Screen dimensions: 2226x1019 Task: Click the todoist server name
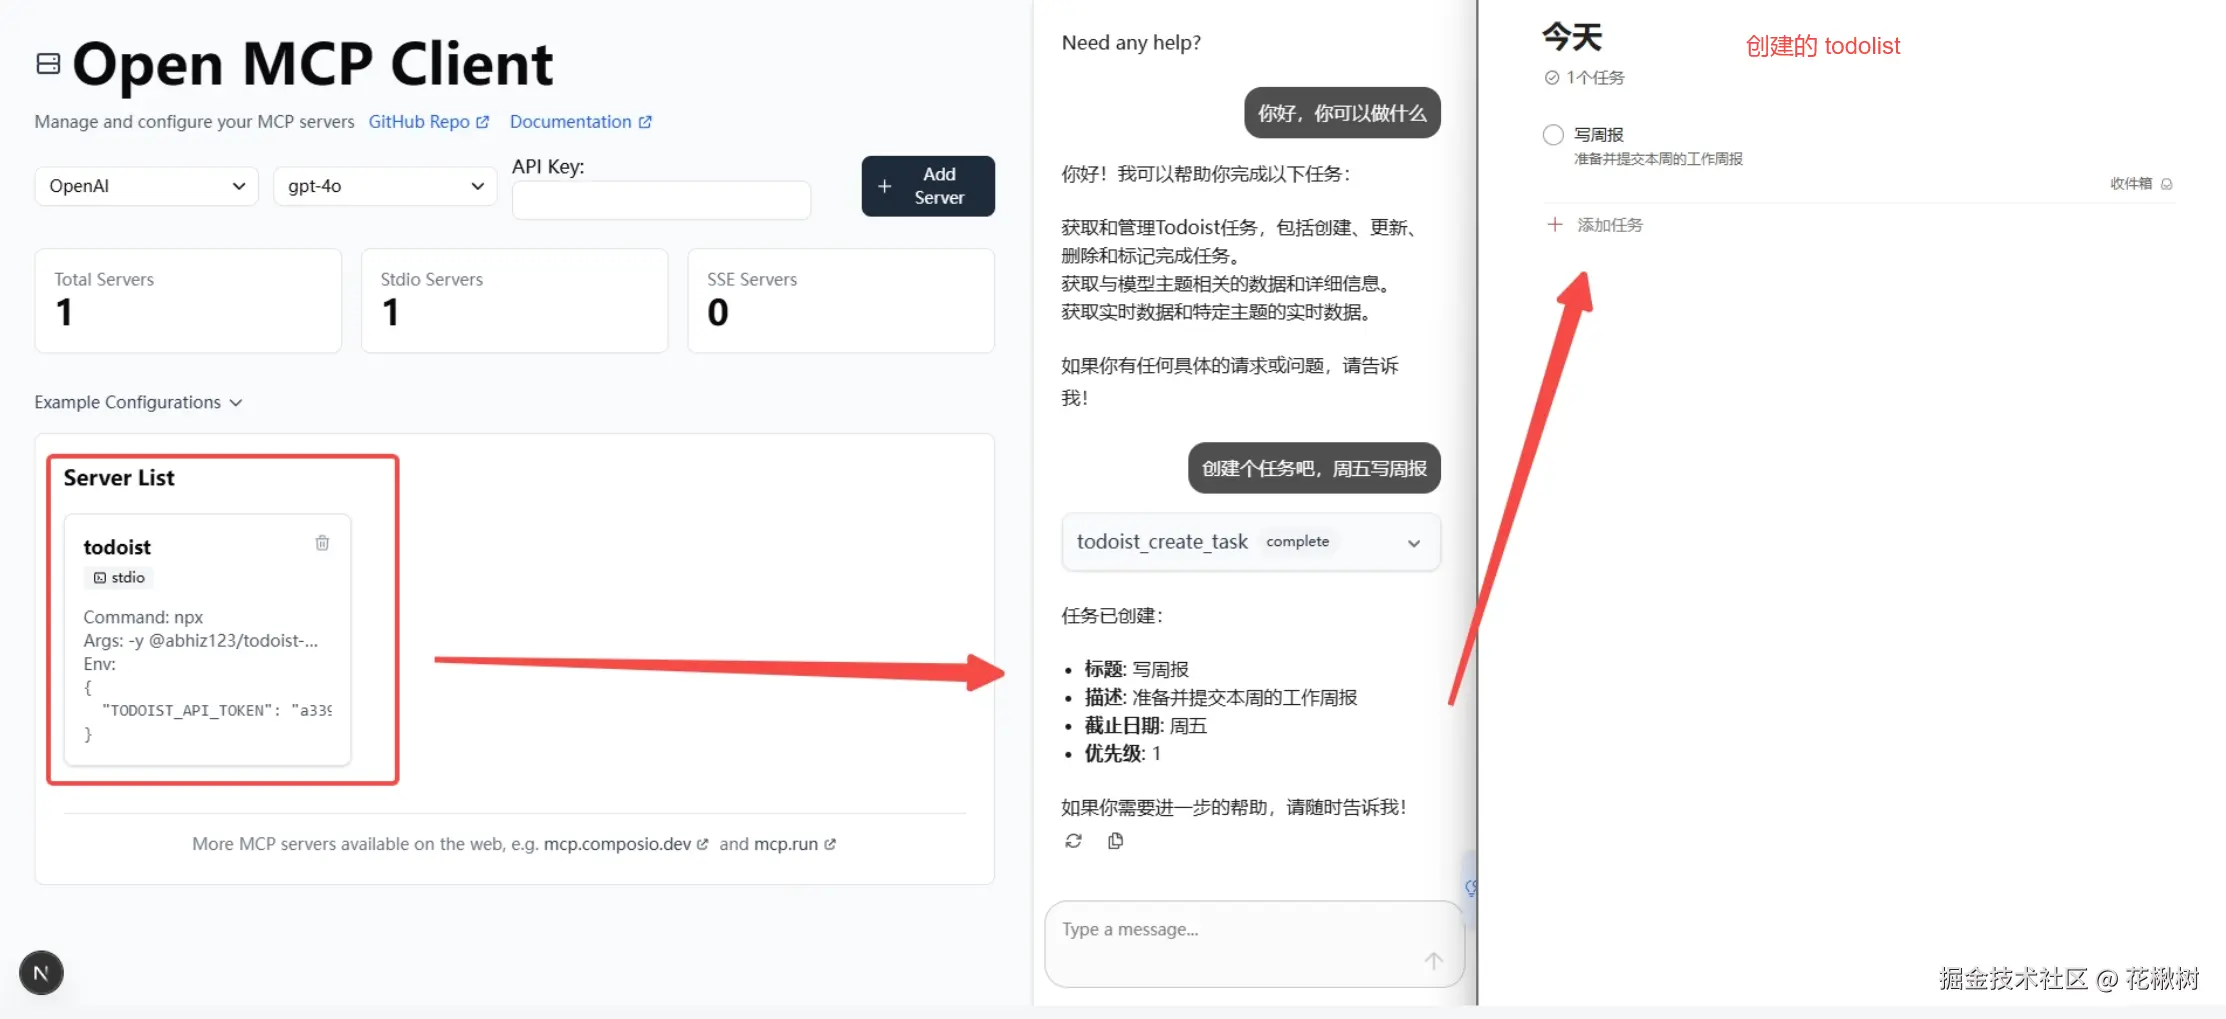(x=117, y=547)
